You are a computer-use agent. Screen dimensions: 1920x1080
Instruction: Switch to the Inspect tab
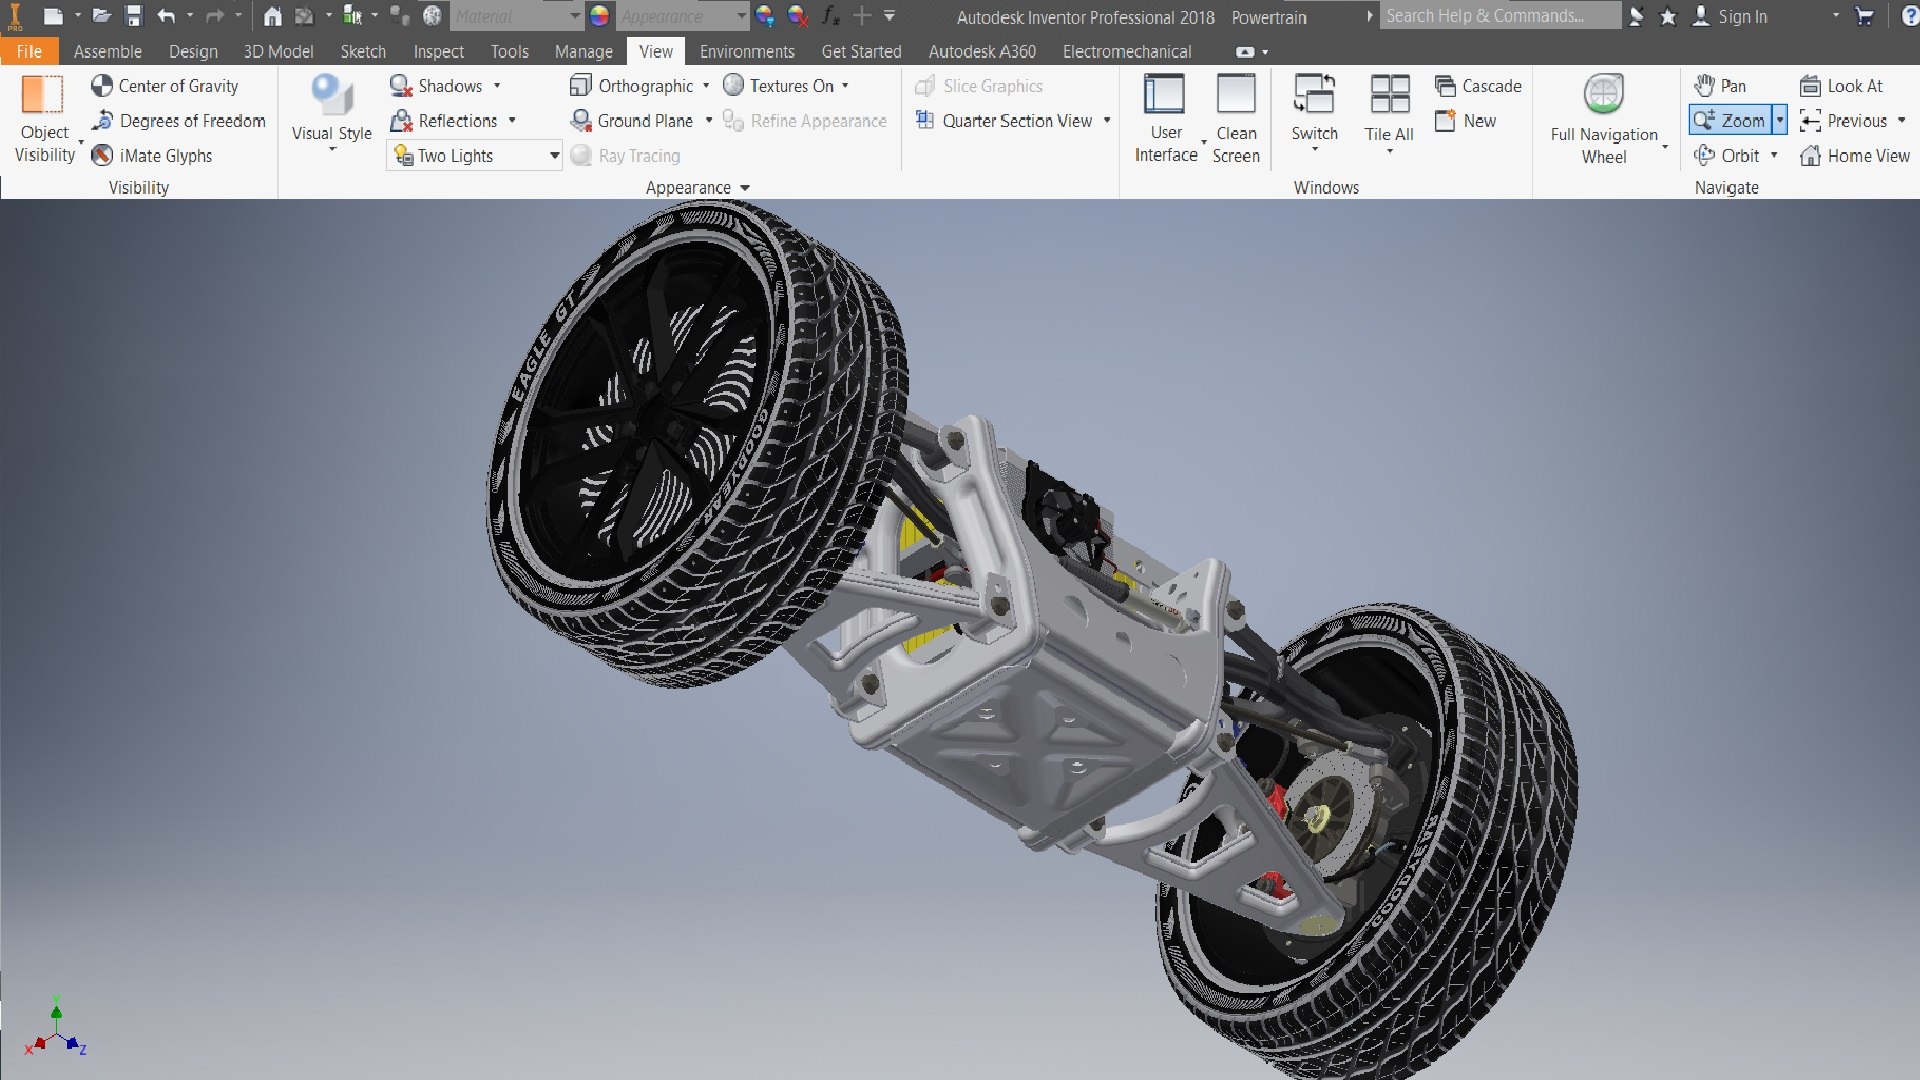[x=438, y=52]
